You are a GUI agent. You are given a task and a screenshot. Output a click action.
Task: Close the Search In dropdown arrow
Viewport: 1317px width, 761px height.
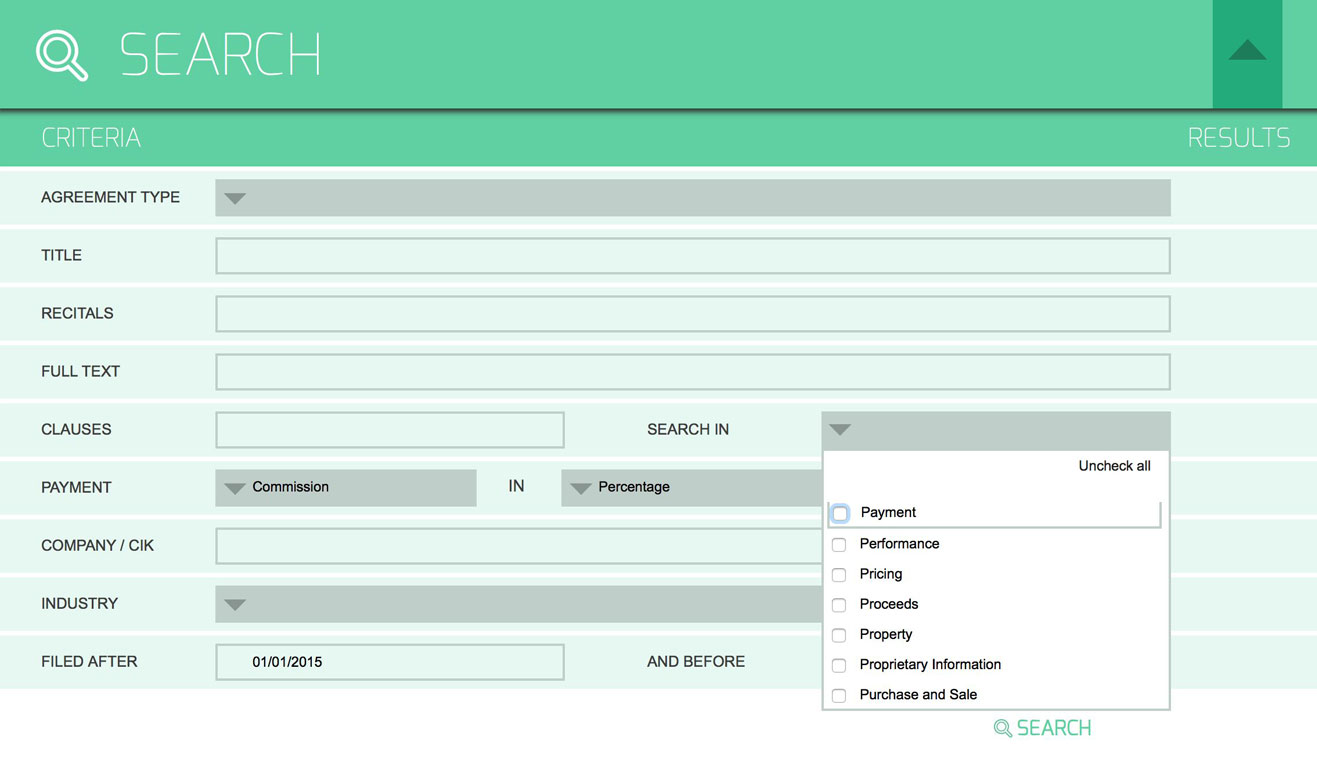tap(840, 430)
